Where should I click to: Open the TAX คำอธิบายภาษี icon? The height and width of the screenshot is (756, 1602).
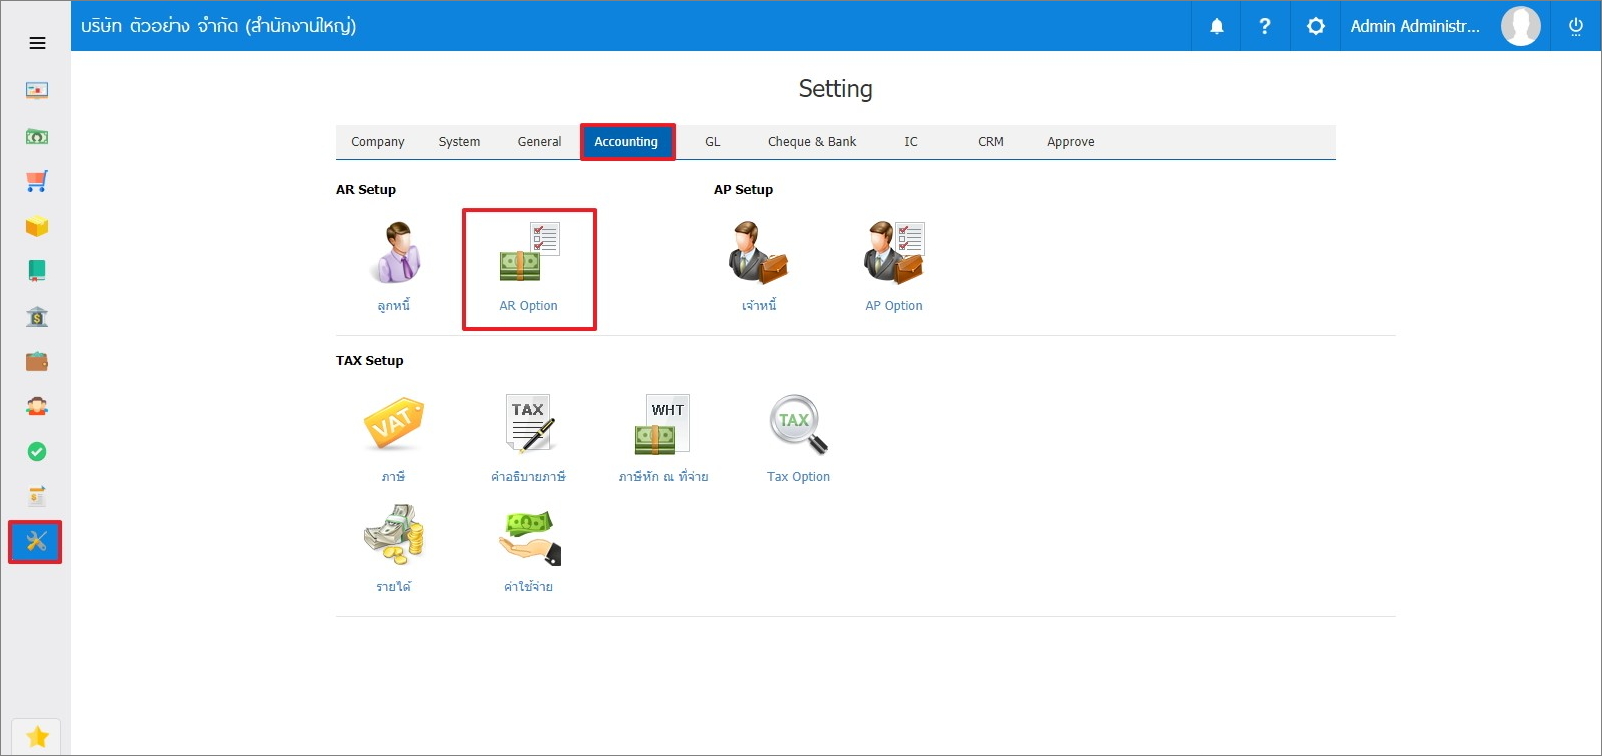pyautogui.click(x=529, y=424)
